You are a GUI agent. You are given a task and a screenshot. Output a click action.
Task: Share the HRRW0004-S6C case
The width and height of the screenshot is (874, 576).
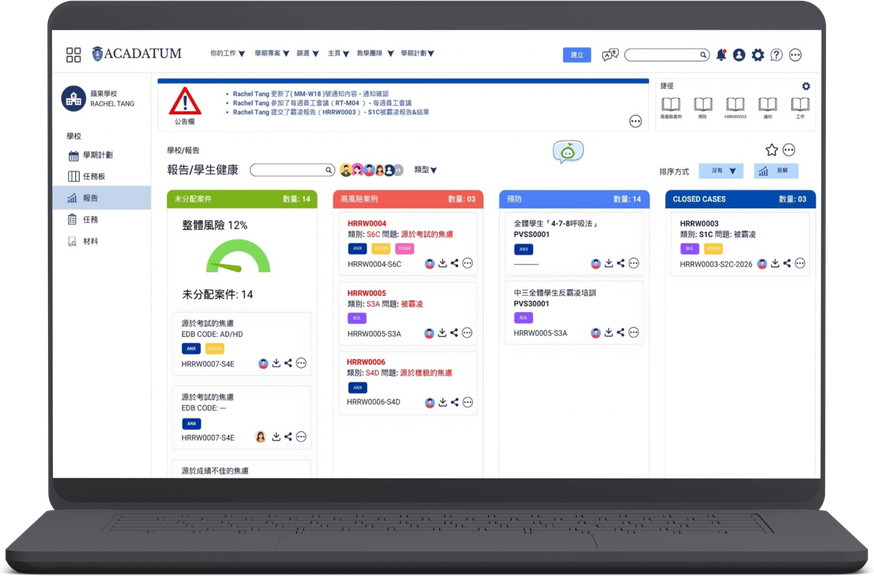click(455, 263)
